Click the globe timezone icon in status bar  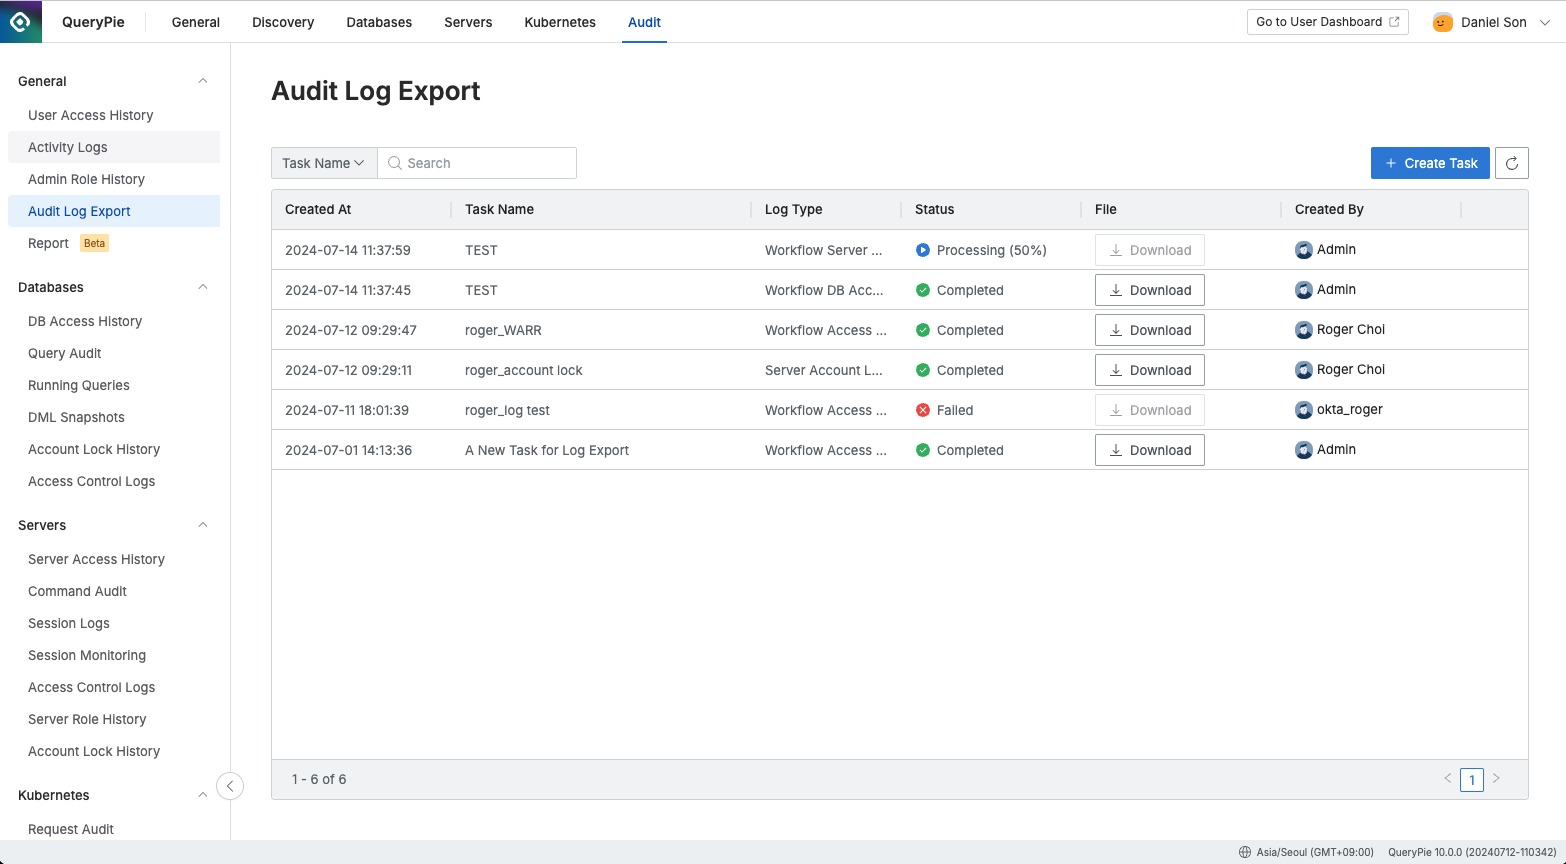click(x=1243, y=852)
